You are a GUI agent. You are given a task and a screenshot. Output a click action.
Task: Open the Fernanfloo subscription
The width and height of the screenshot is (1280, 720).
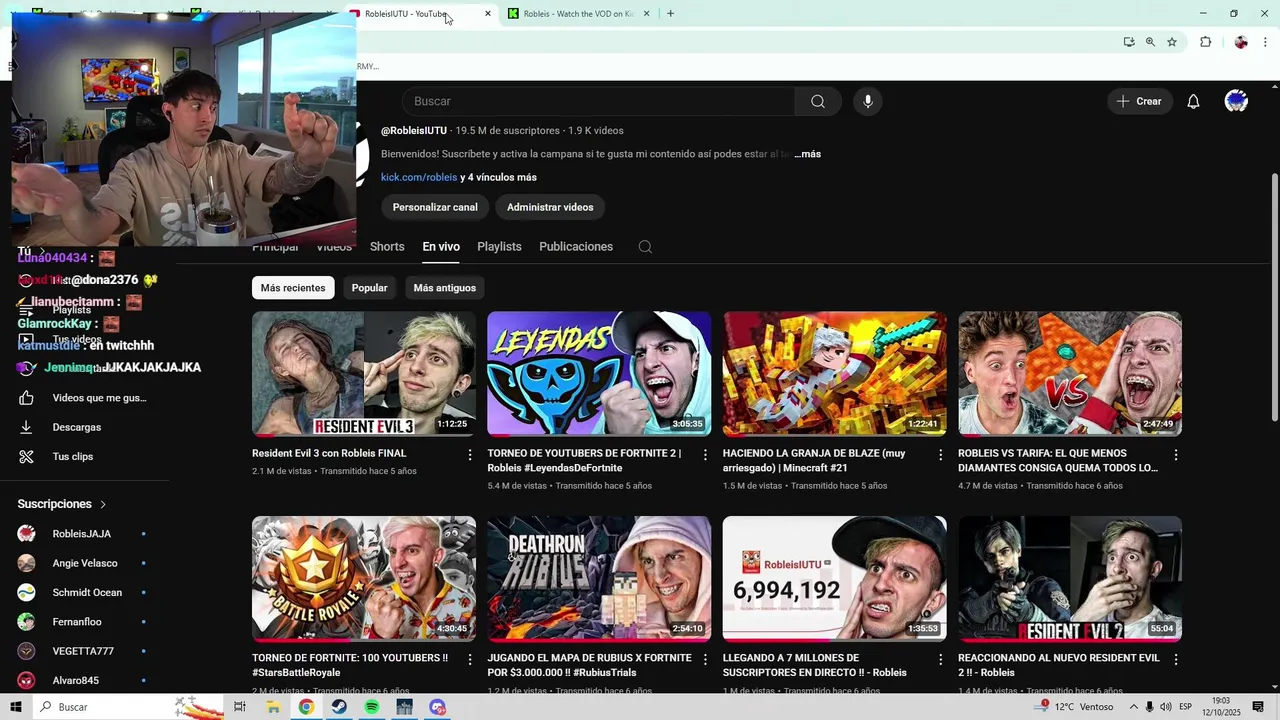pos(85,622)
